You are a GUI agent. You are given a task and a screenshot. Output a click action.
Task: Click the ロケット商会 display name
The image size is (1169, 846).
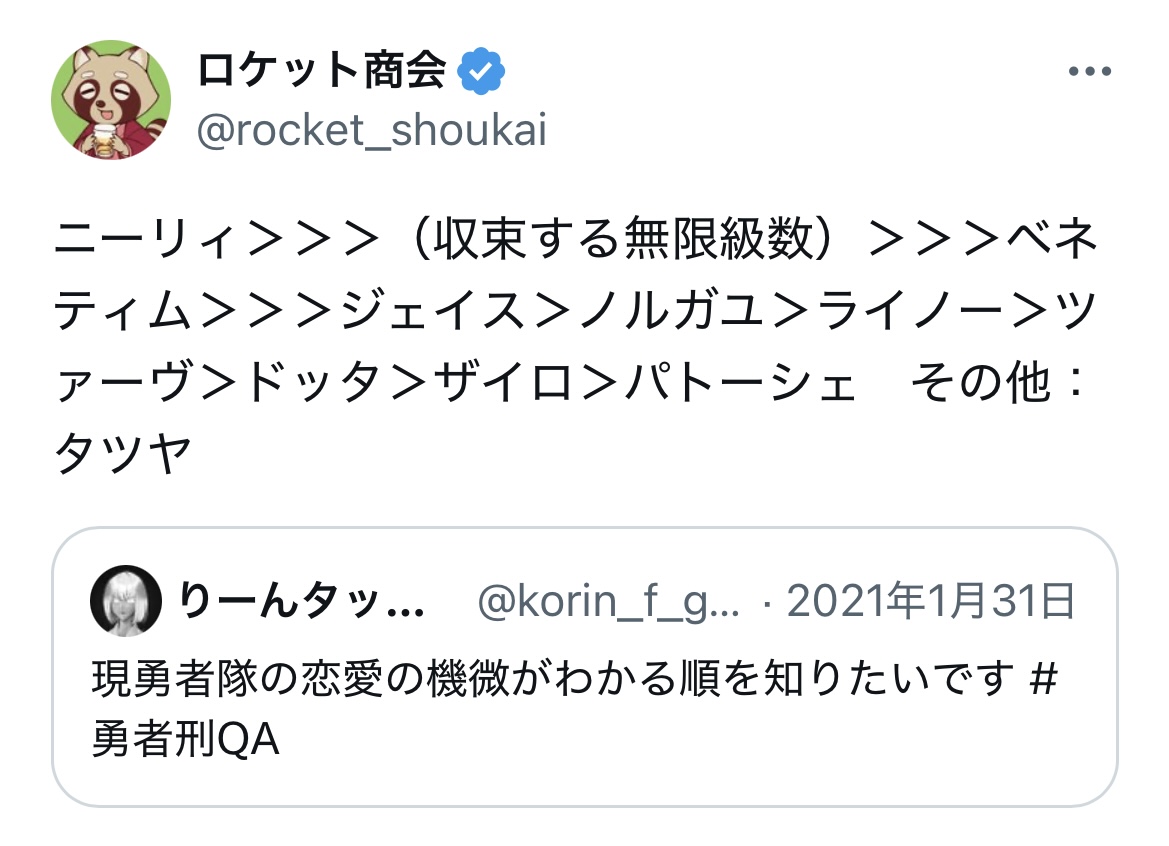tap(320, 72)
